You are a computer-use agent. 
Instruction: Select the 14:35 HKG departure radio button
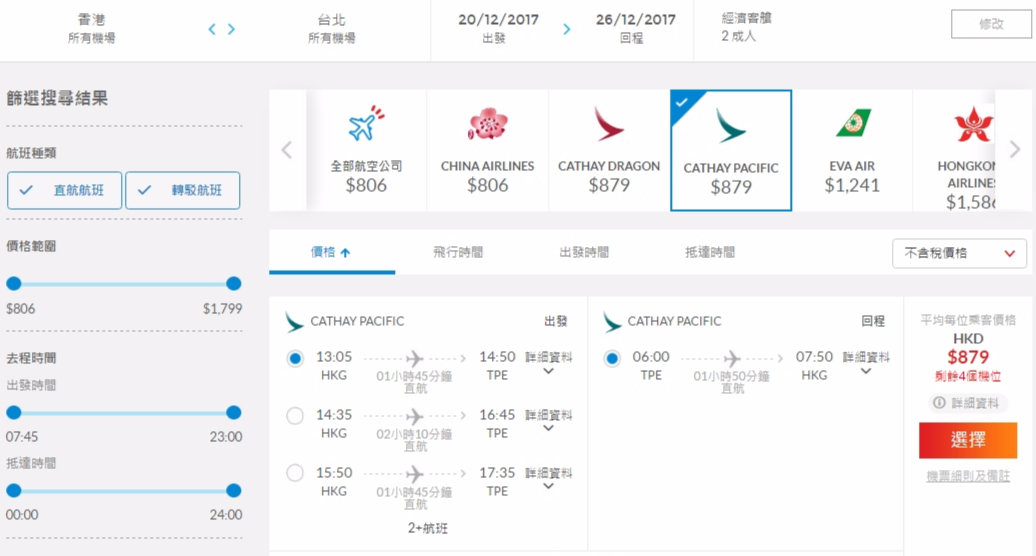pos(295,416)
